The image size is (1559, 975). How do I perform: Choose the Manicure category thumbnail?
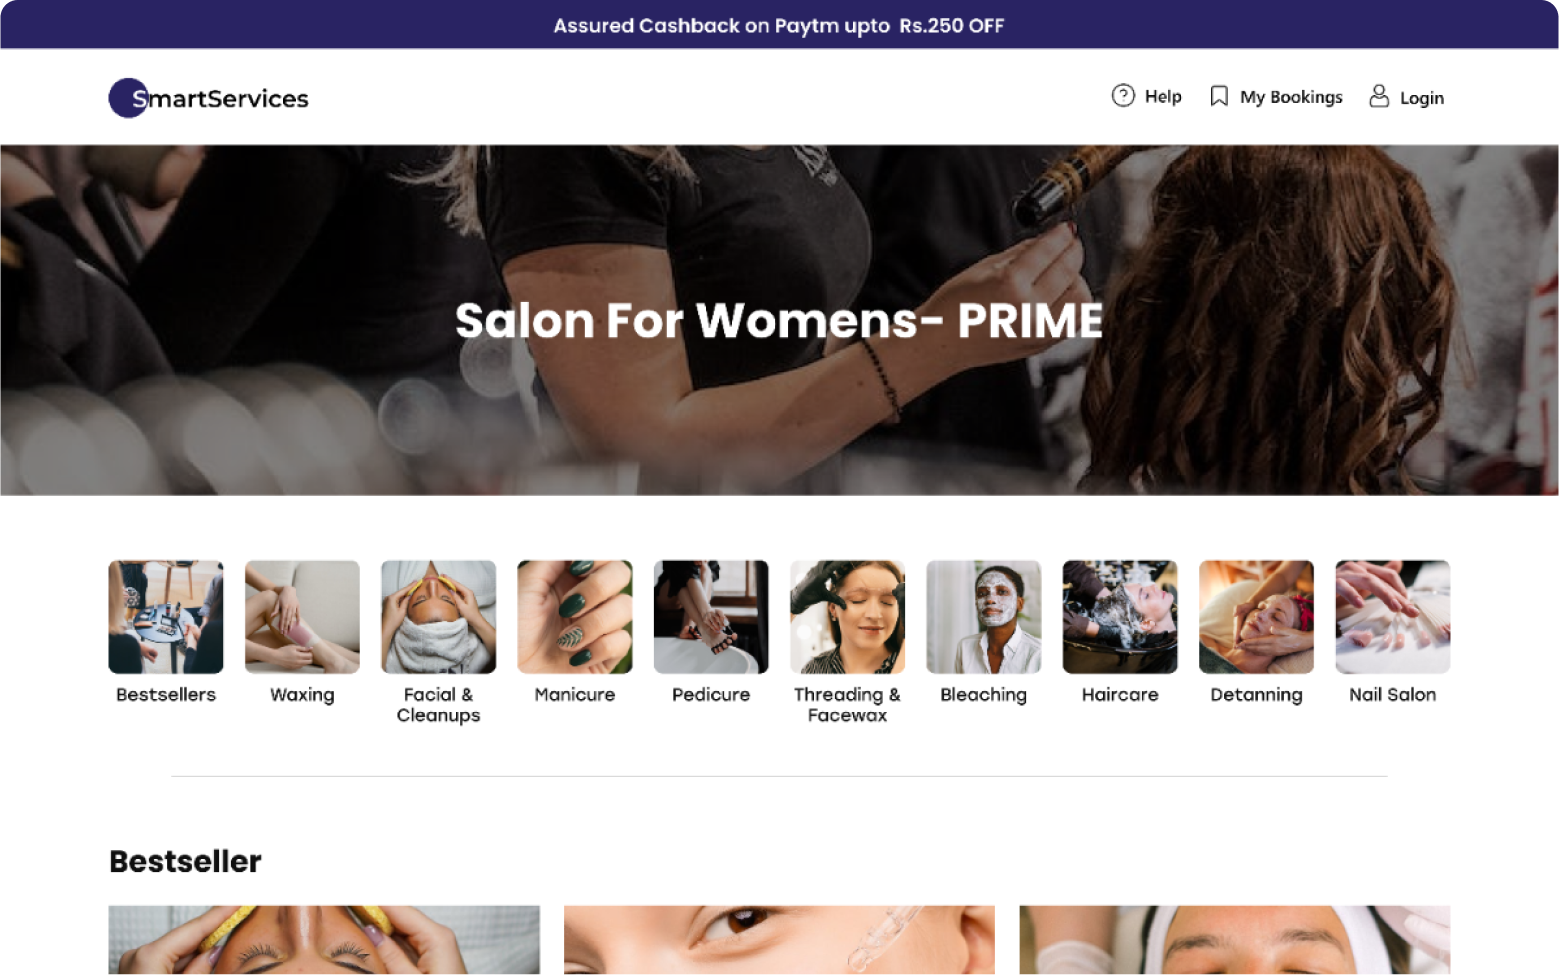tap(575, 617)
